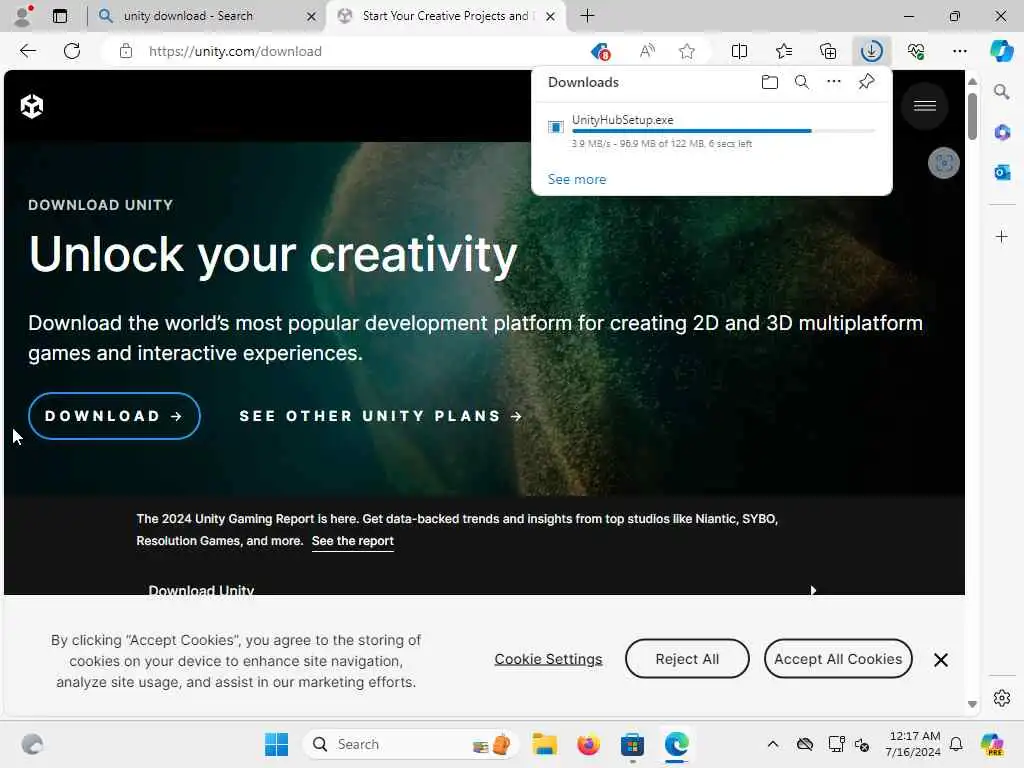The width and height of the screenshot is (1024, 768).
Task: Add a sidebar app with plus icon
Action: coord(1001,236)
